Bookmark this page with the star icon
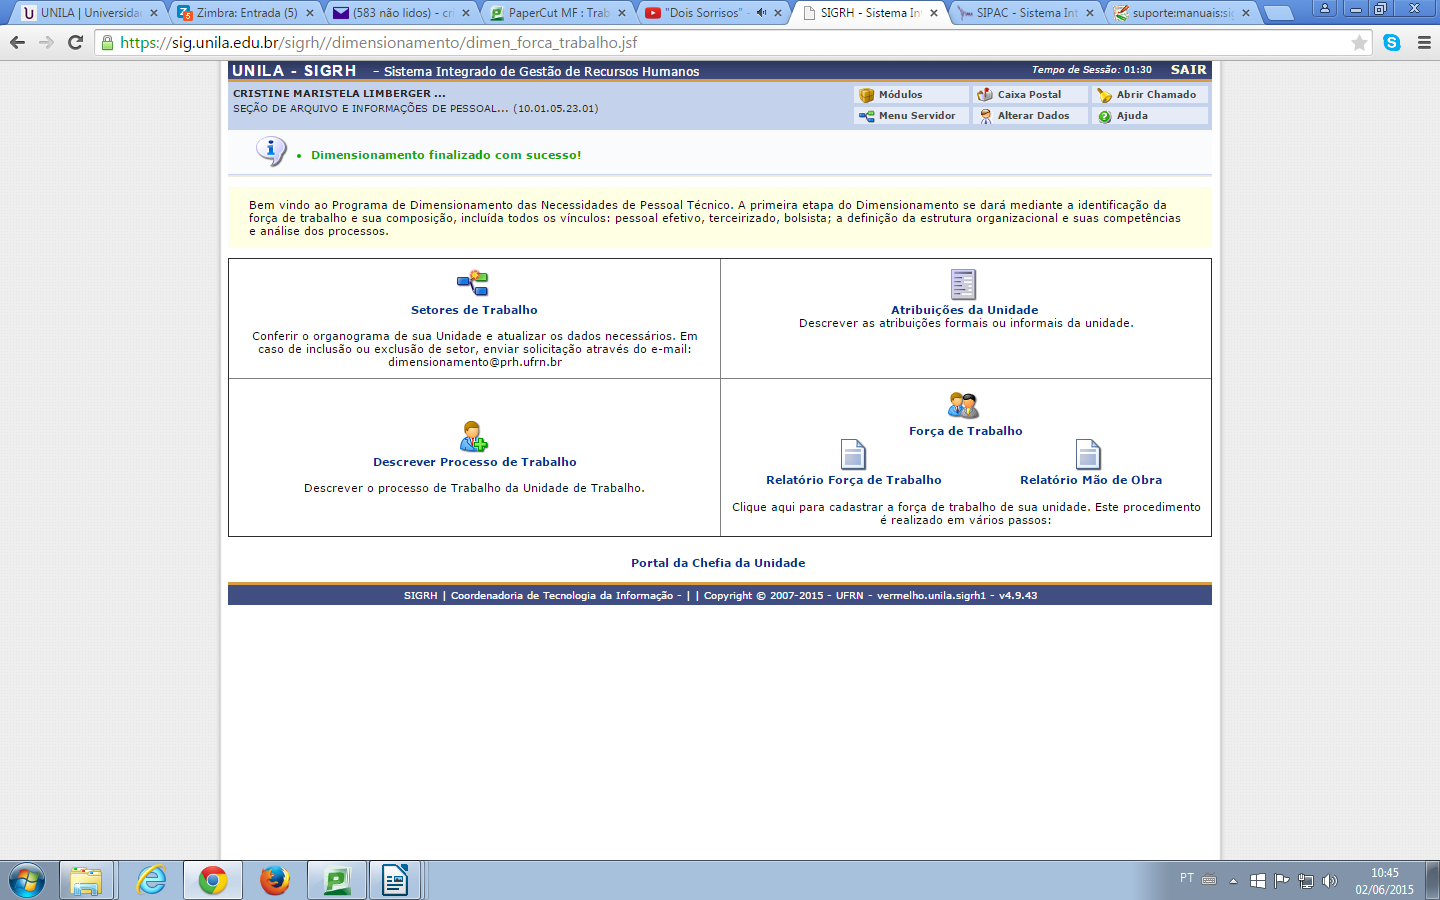1440x900 pixels. (x=1359, y=43)
